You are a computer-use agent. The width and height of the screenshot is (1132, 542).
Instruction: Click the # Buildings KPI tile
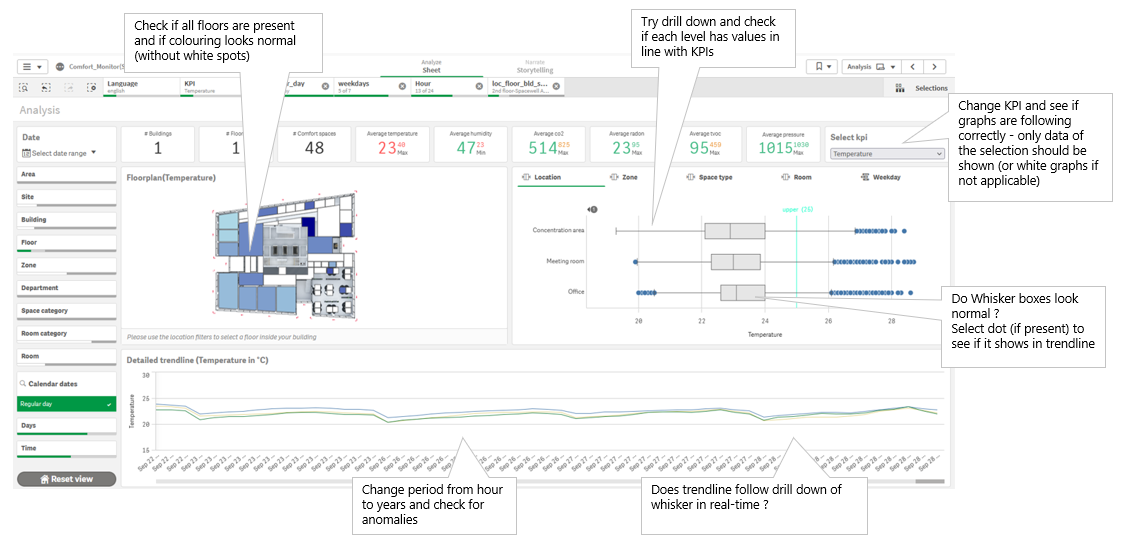158,144
